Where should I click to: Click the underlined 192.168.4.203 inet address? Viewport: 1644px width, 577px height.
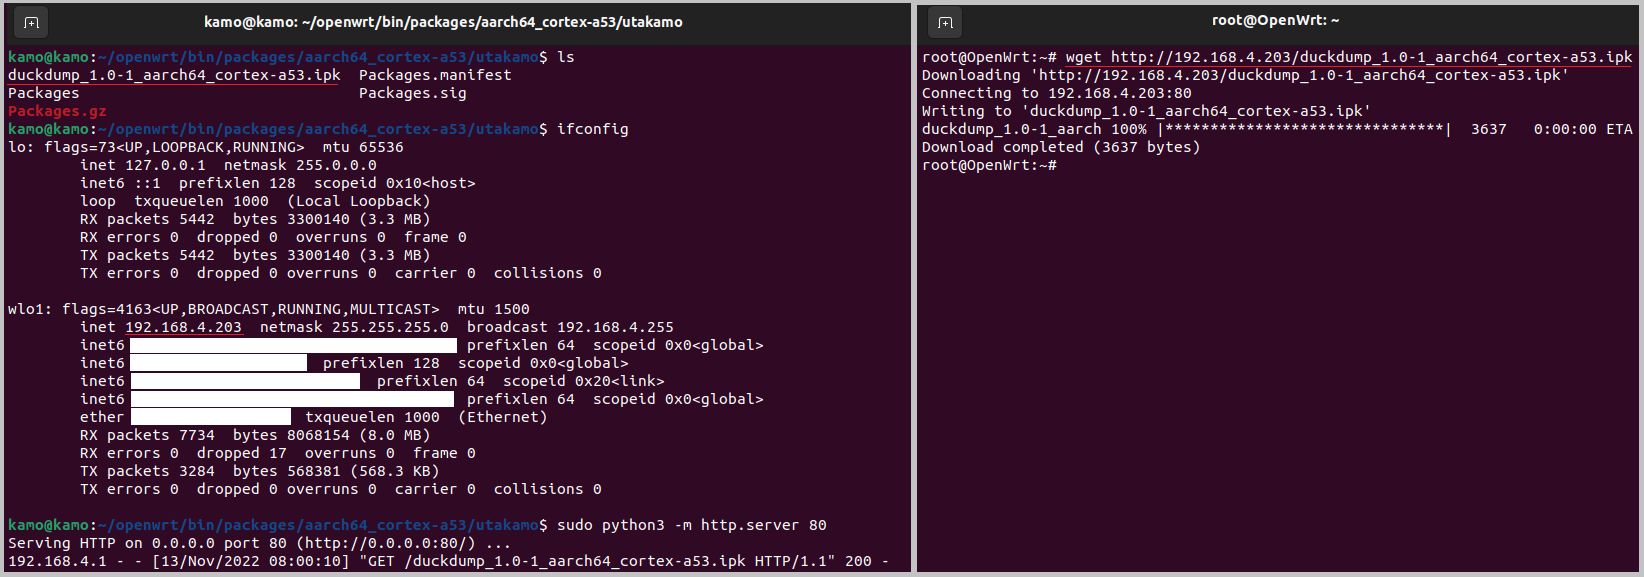pyautogui.click(x=183, y=327)
